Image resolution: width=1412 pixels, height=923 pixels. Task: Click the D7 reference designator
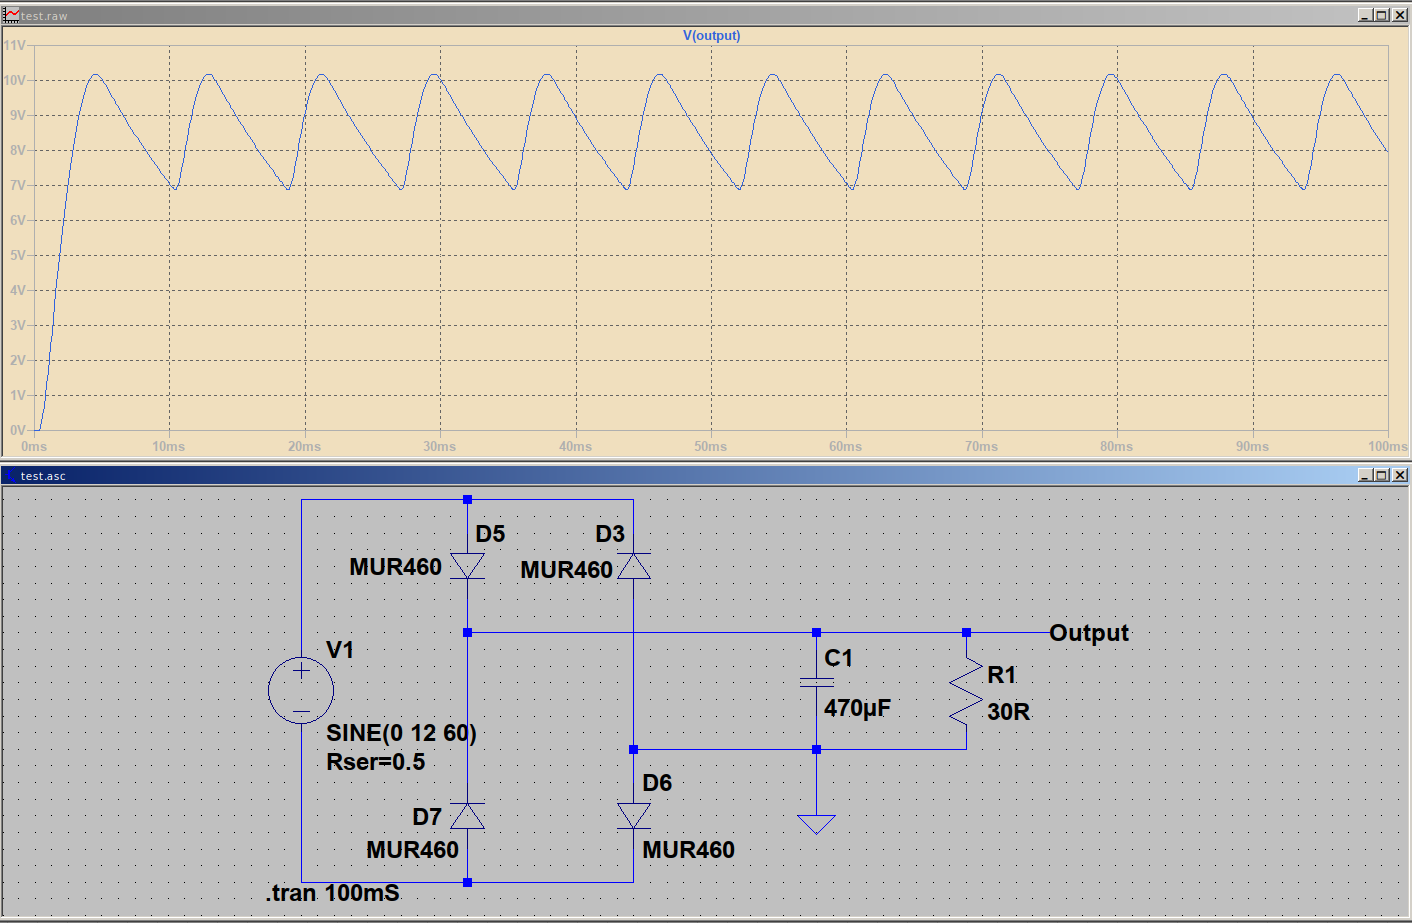click(427, 817)
